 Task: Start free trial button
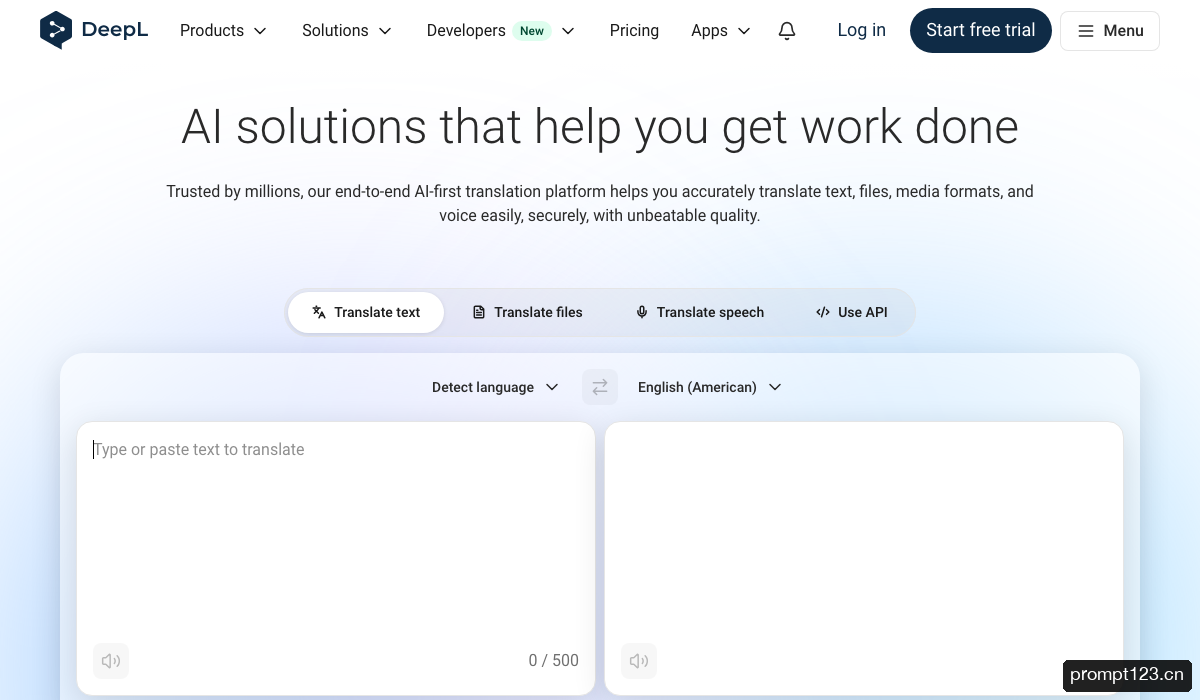coord(981,30)
